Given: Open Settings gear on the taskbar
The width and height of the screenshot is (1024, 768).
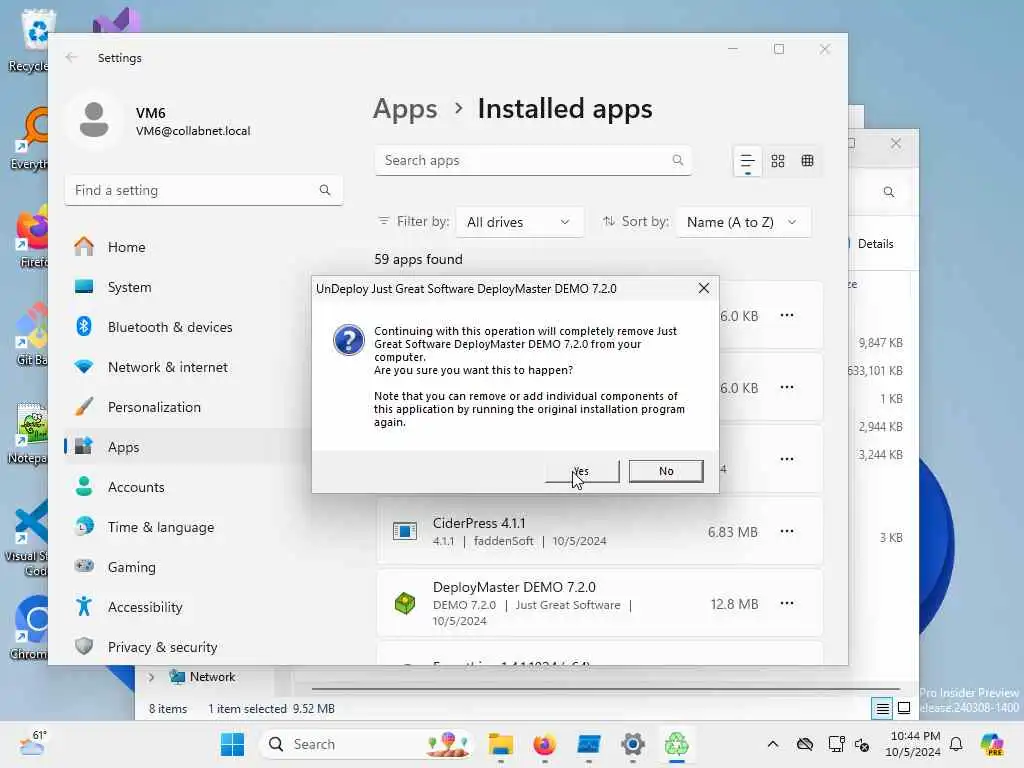Looking at the screenshot, I should (x=632, y=744).
